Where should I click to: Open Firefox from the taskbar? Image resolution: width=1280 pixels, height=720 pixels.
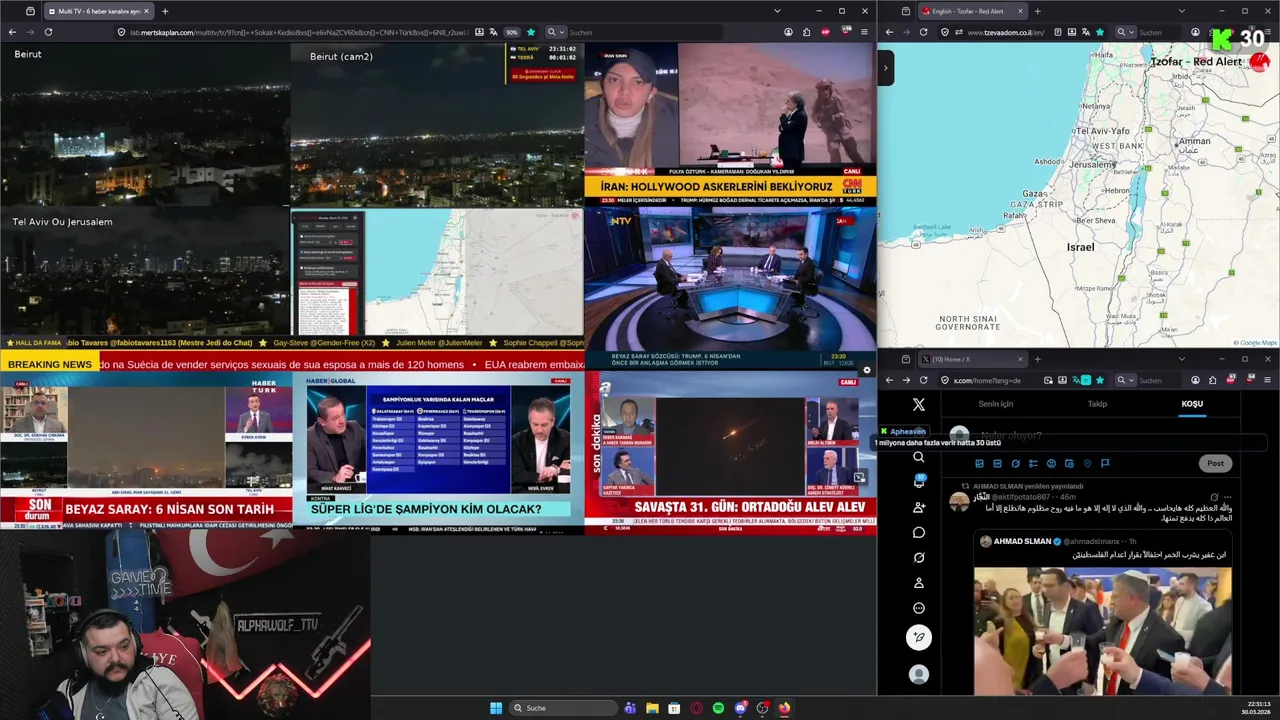click(784, 708)
